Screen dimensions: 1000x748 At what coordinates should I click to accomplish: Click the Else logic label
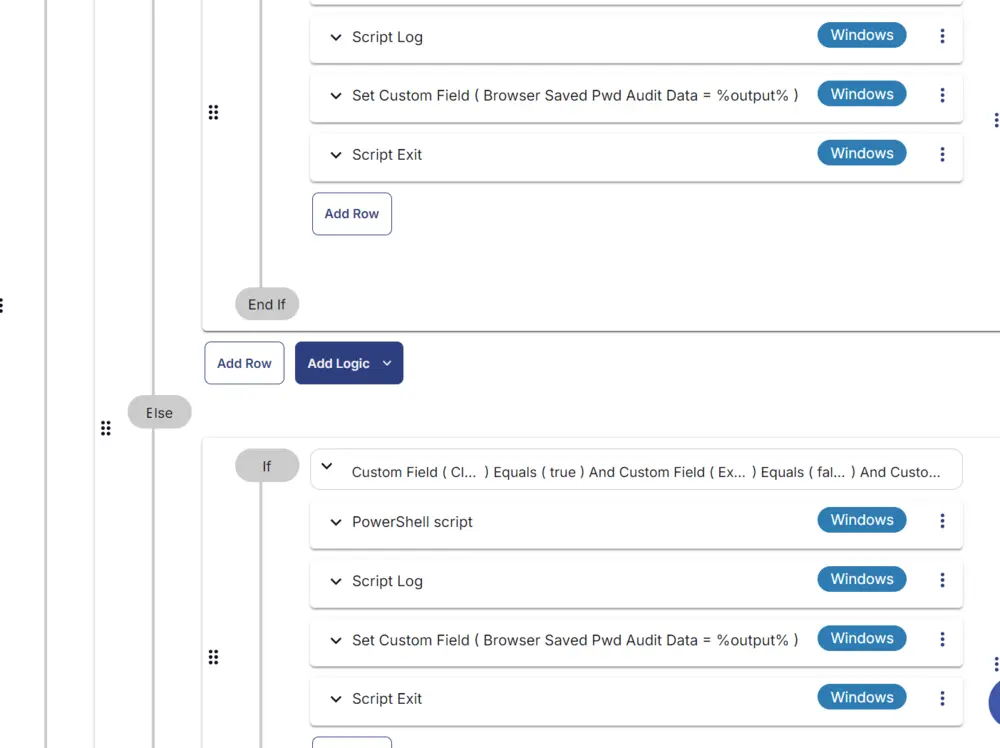point(159,413)
